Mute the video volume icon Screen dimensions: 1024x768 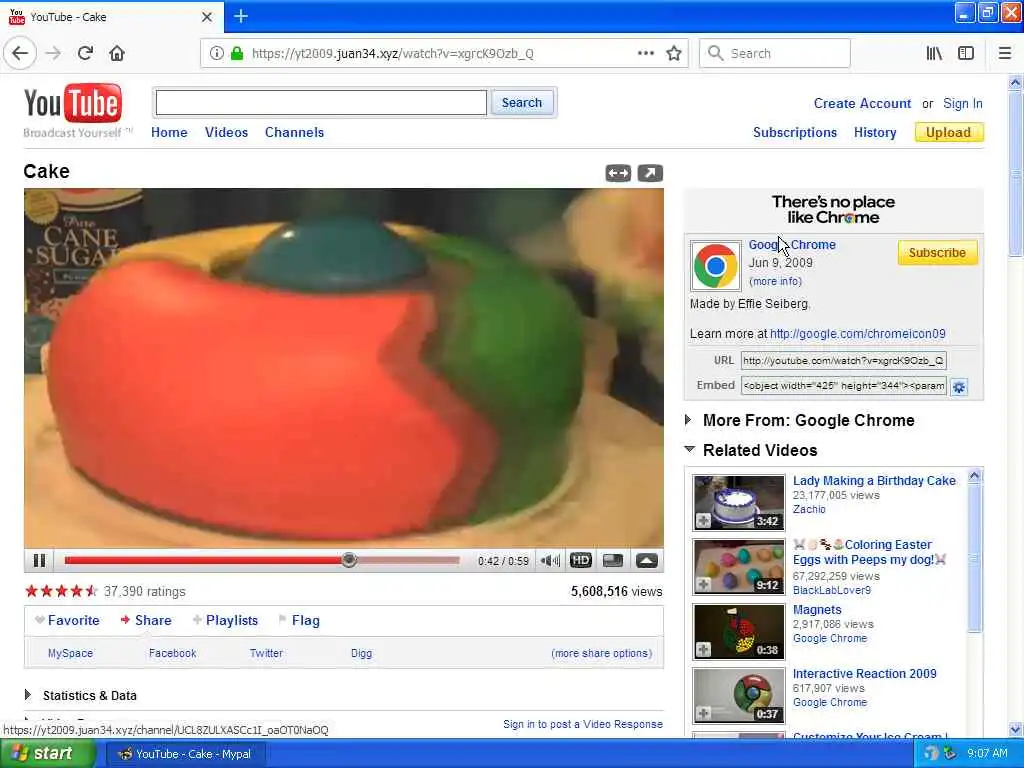coord(550,560)
